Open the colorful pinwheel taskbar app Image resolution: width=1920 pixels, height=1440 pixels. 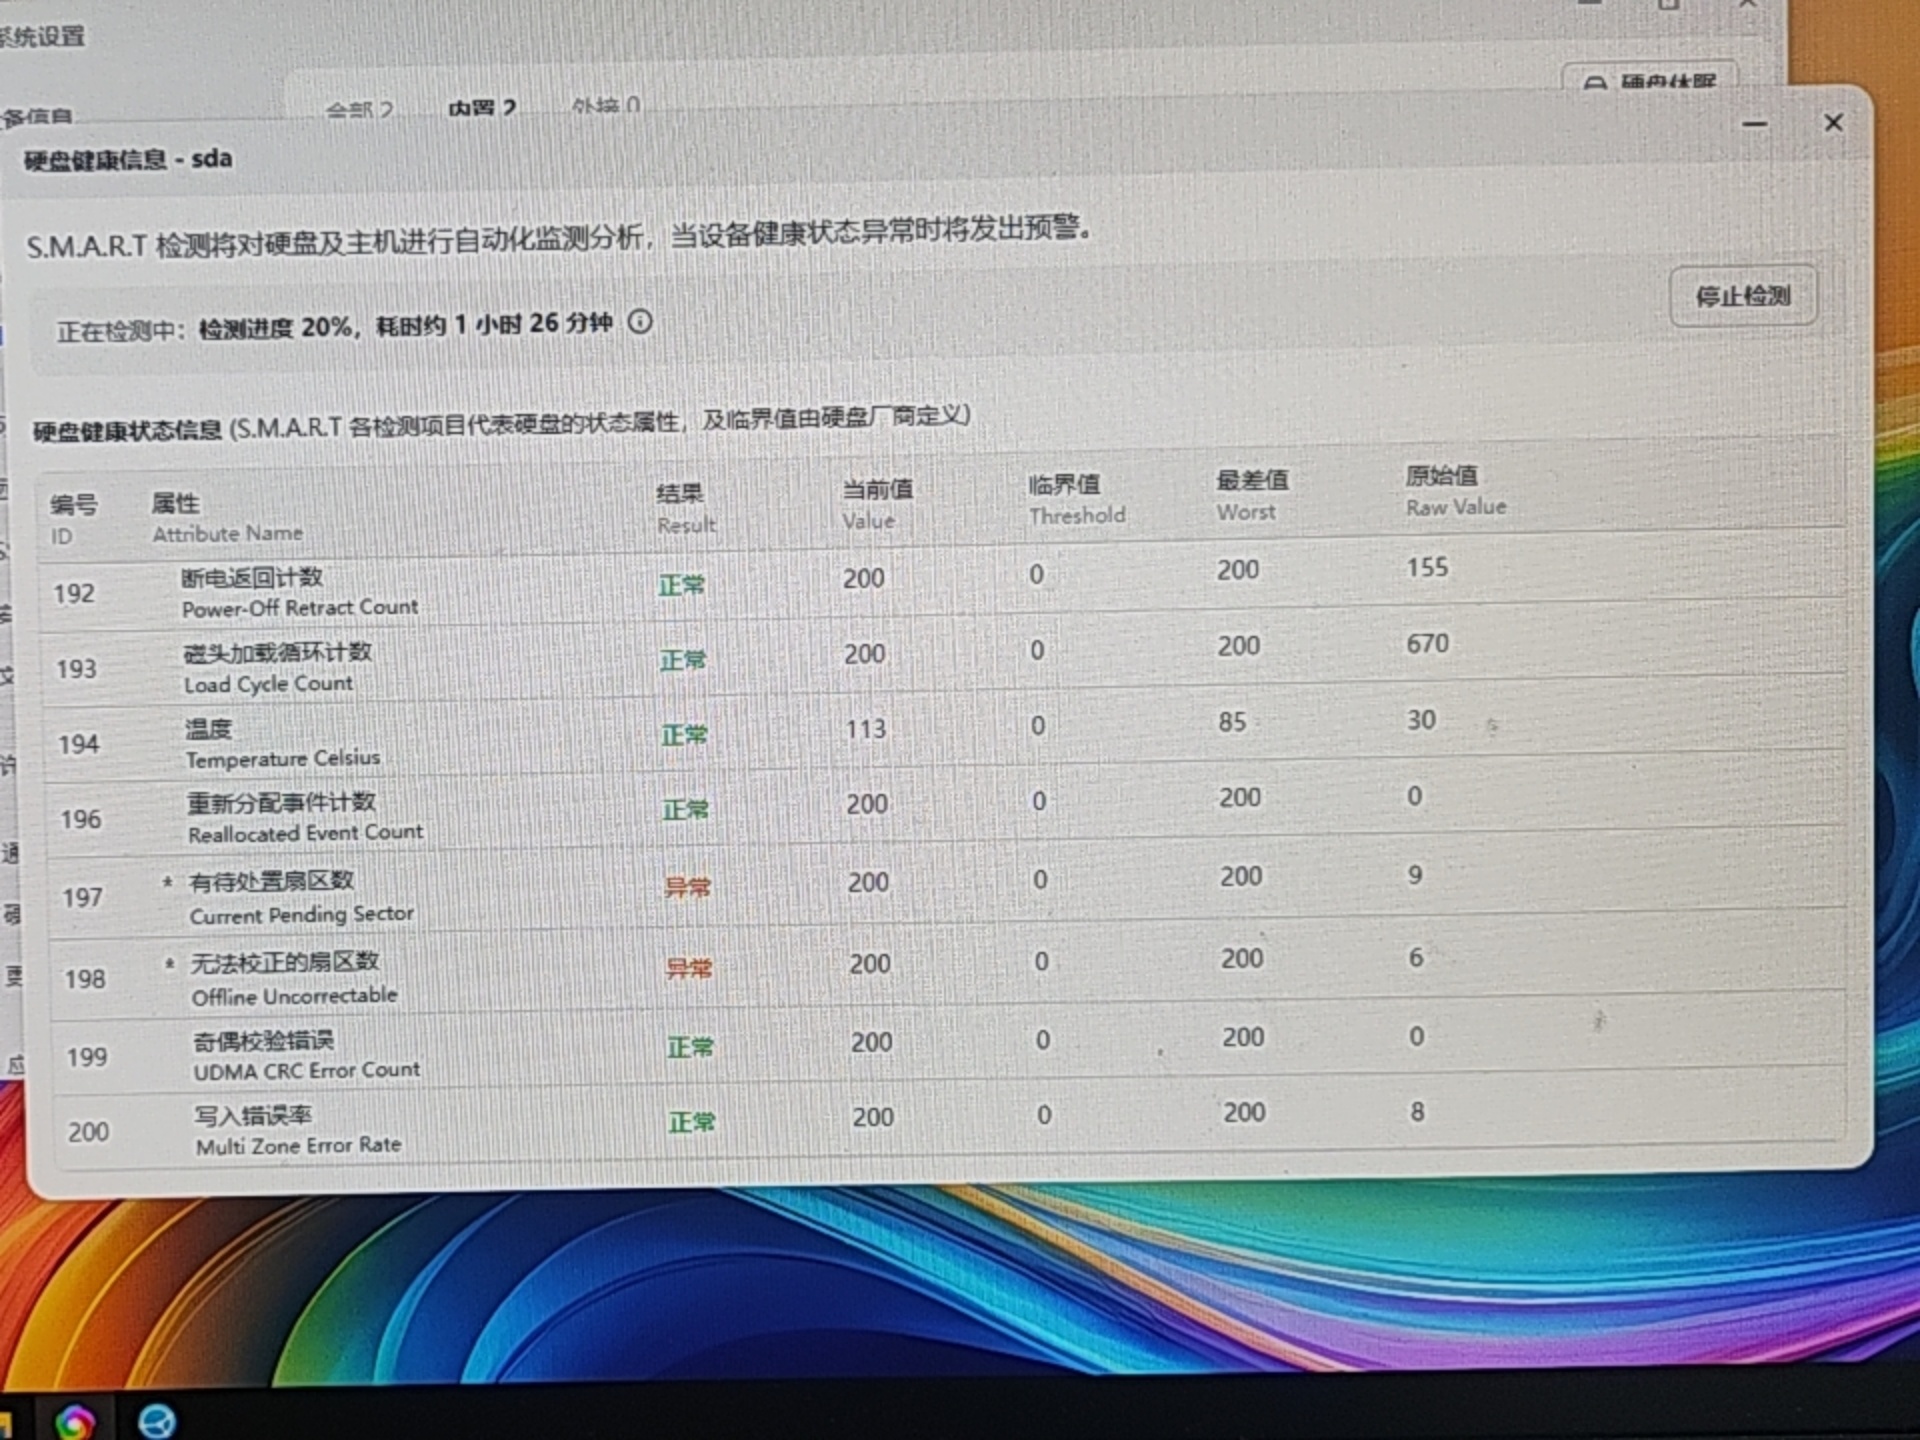[75, 1421]
